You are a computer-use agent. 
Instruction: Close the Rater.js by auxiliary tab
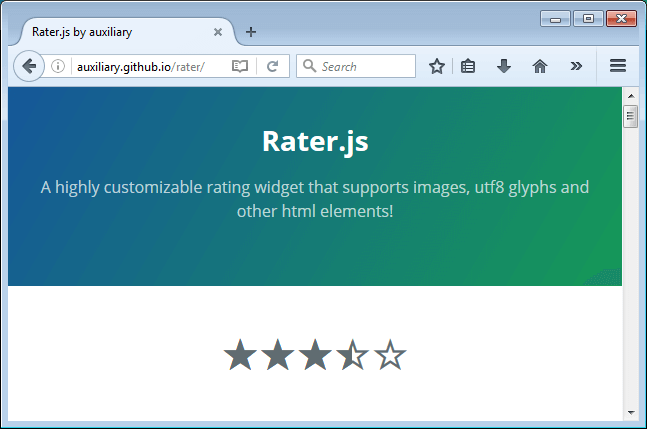(x=218, y=32)
